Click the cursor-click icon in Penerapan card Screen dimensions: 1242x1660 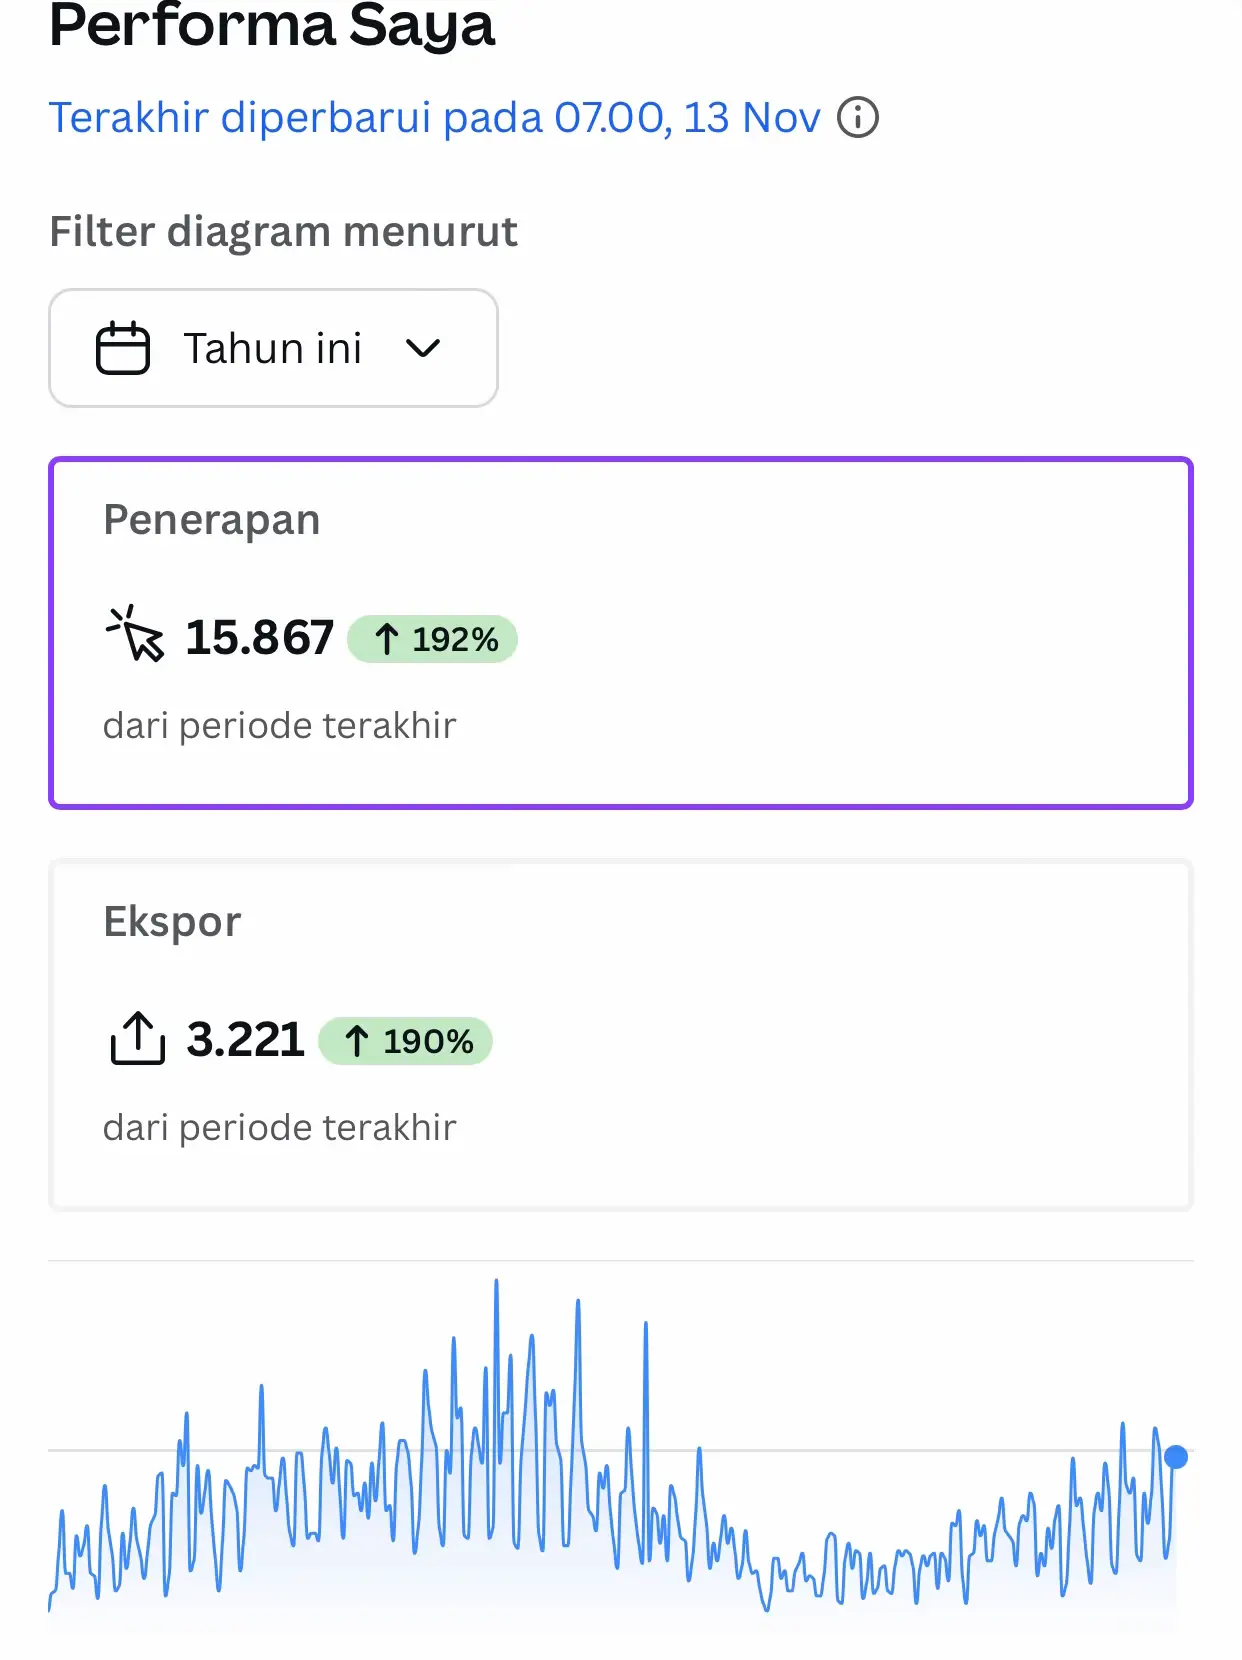click(x=136, y=635)
